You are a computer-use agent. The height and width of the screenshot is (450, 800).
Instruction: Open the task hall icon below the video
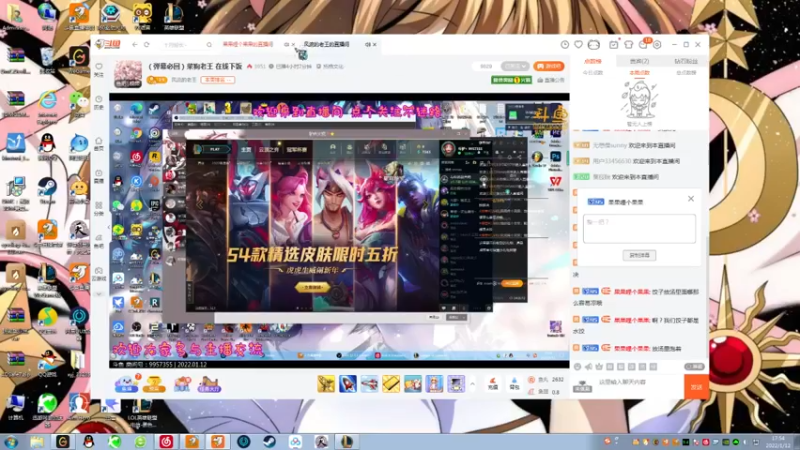tap(209, 384)
